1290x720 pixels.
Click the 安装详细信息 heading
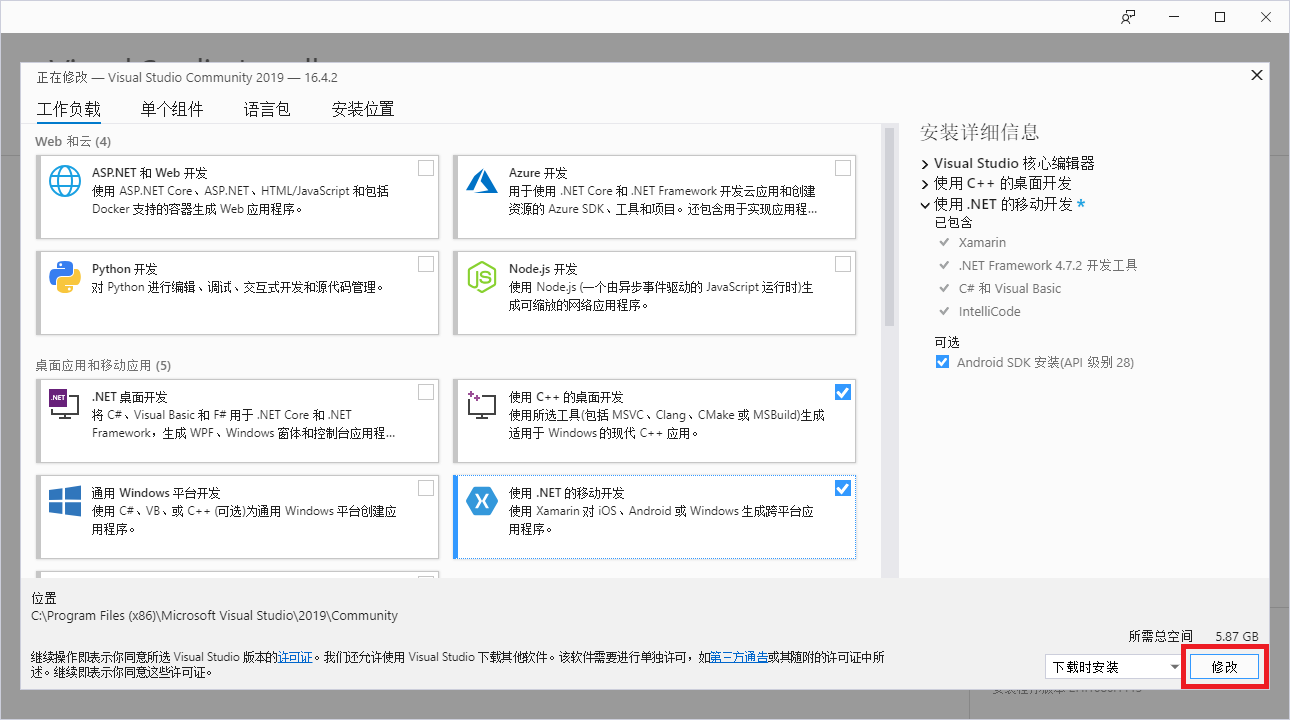click(980, 132)
